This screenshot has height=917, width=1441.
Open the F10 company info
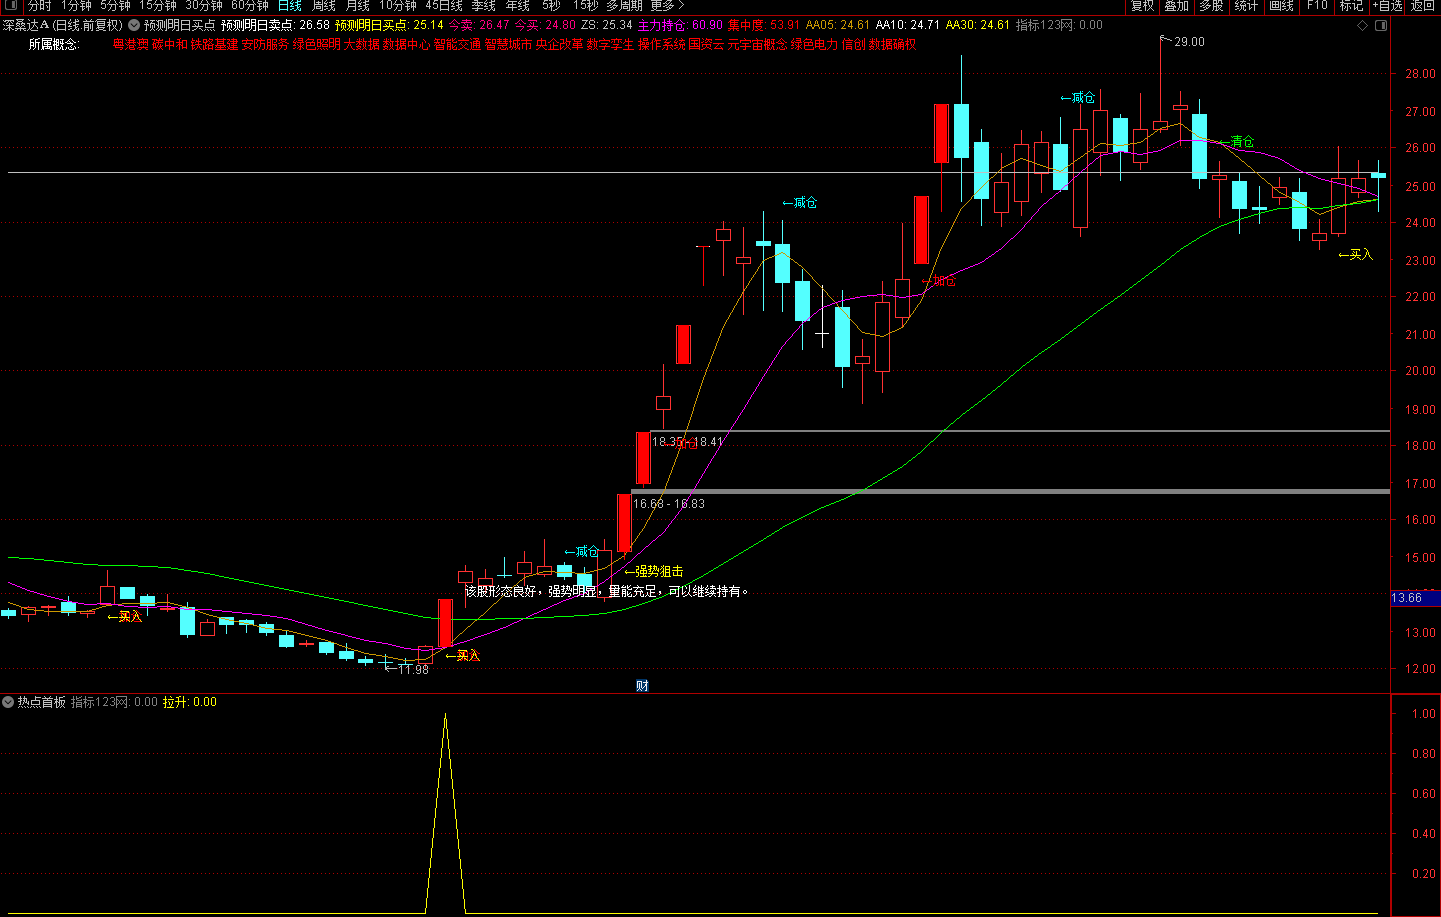coord(1317,6)
